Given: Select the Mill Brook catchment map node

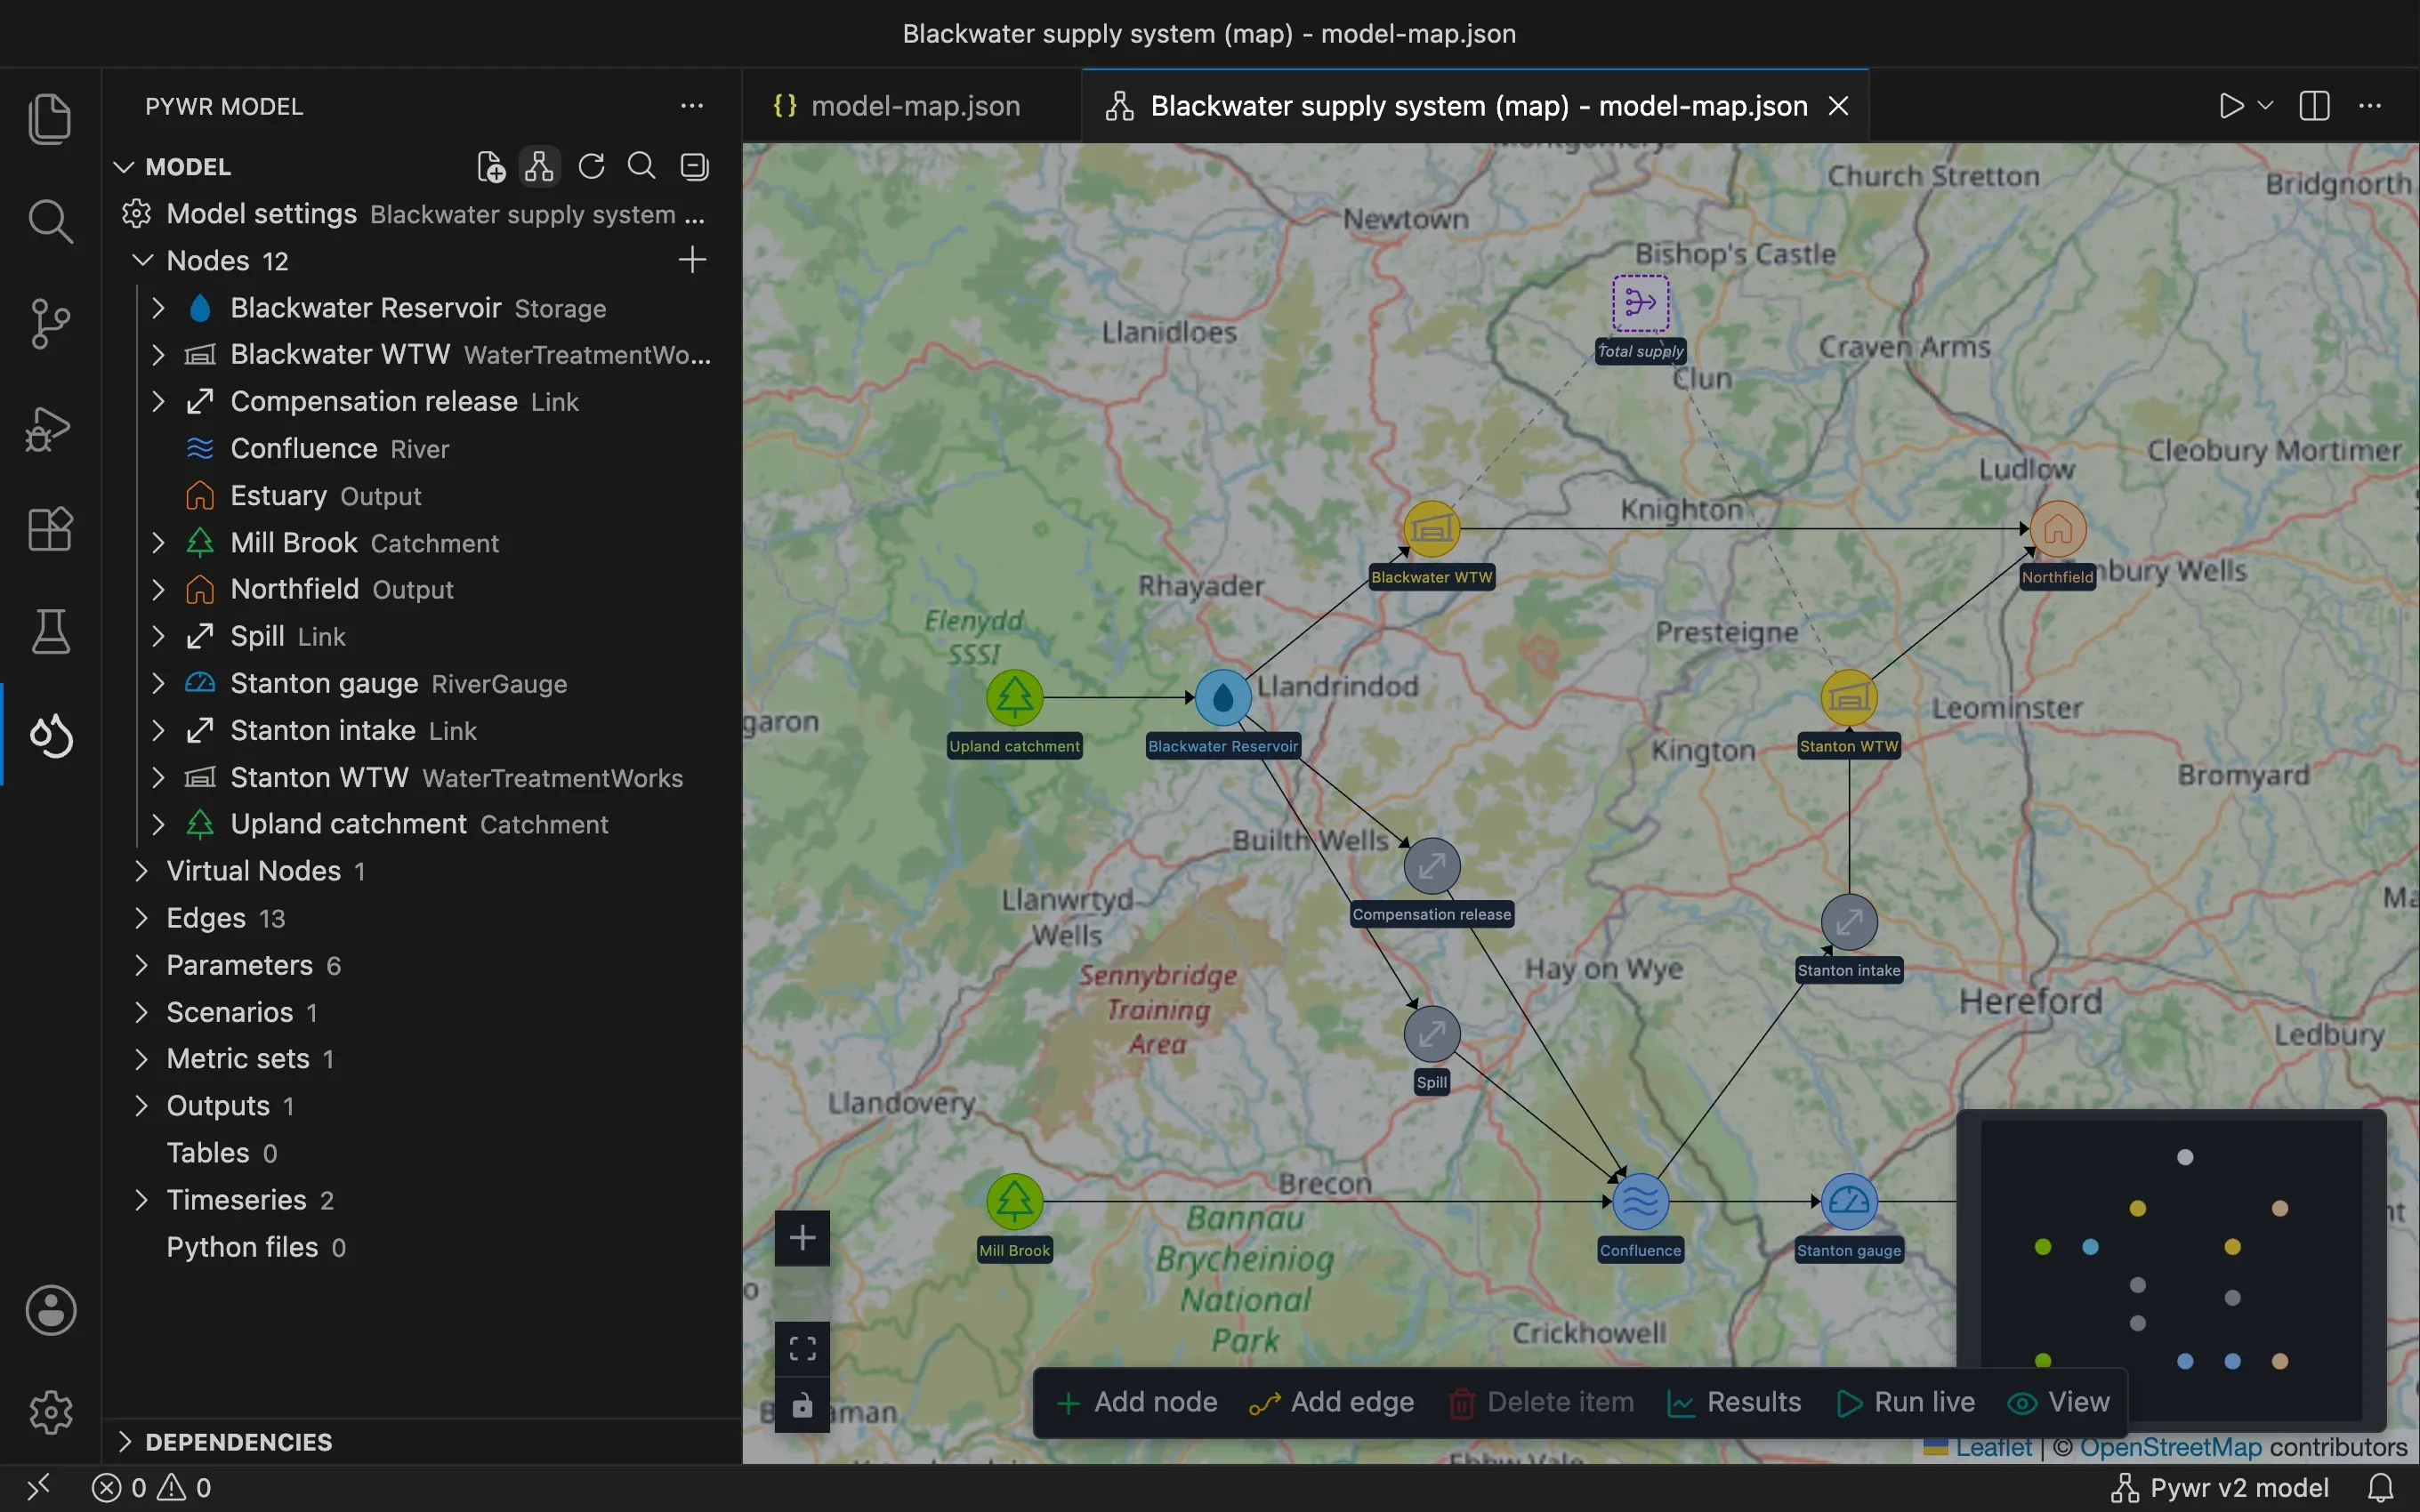Looking at the screenshot, I should (x=1014, y=1202).
